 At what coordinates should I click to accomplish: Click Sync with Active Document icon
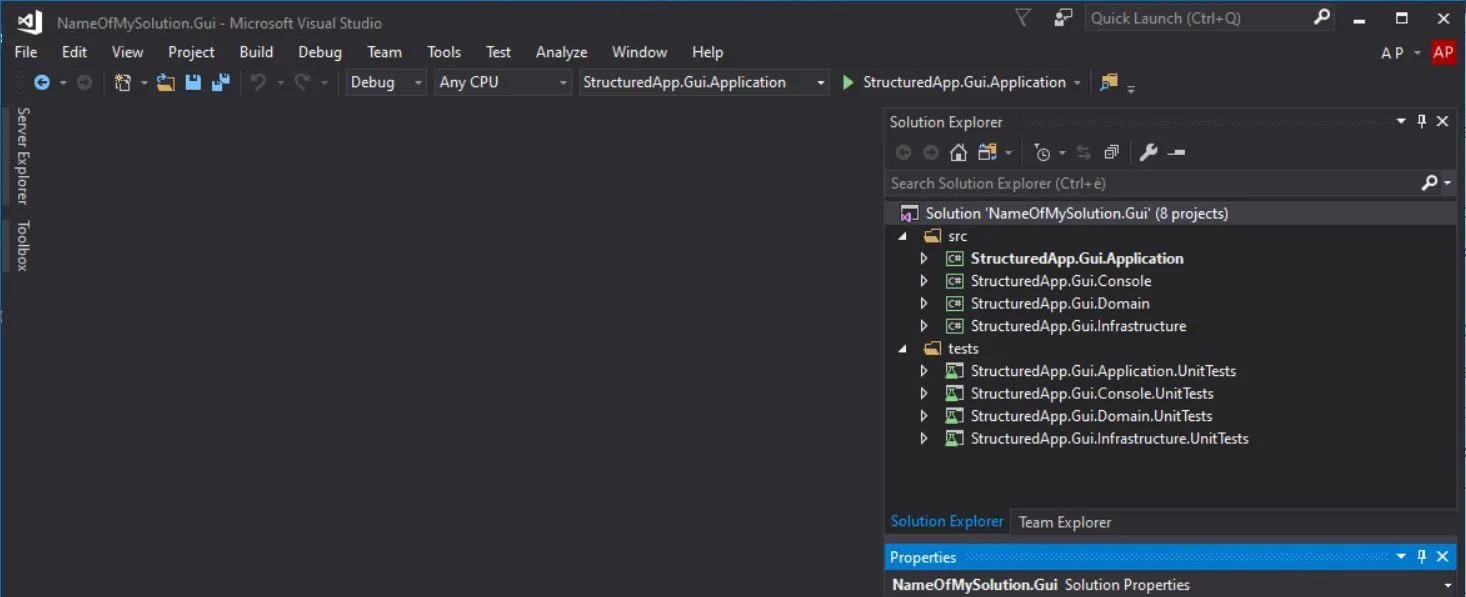(x=1084, y=152)
